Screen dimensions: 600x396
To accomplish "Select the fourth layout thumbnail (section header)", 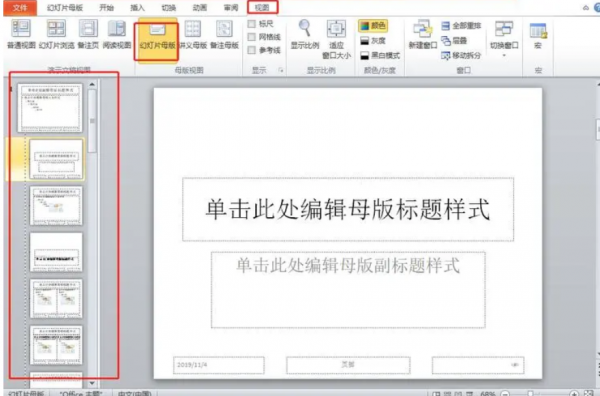I will (56, 252).
